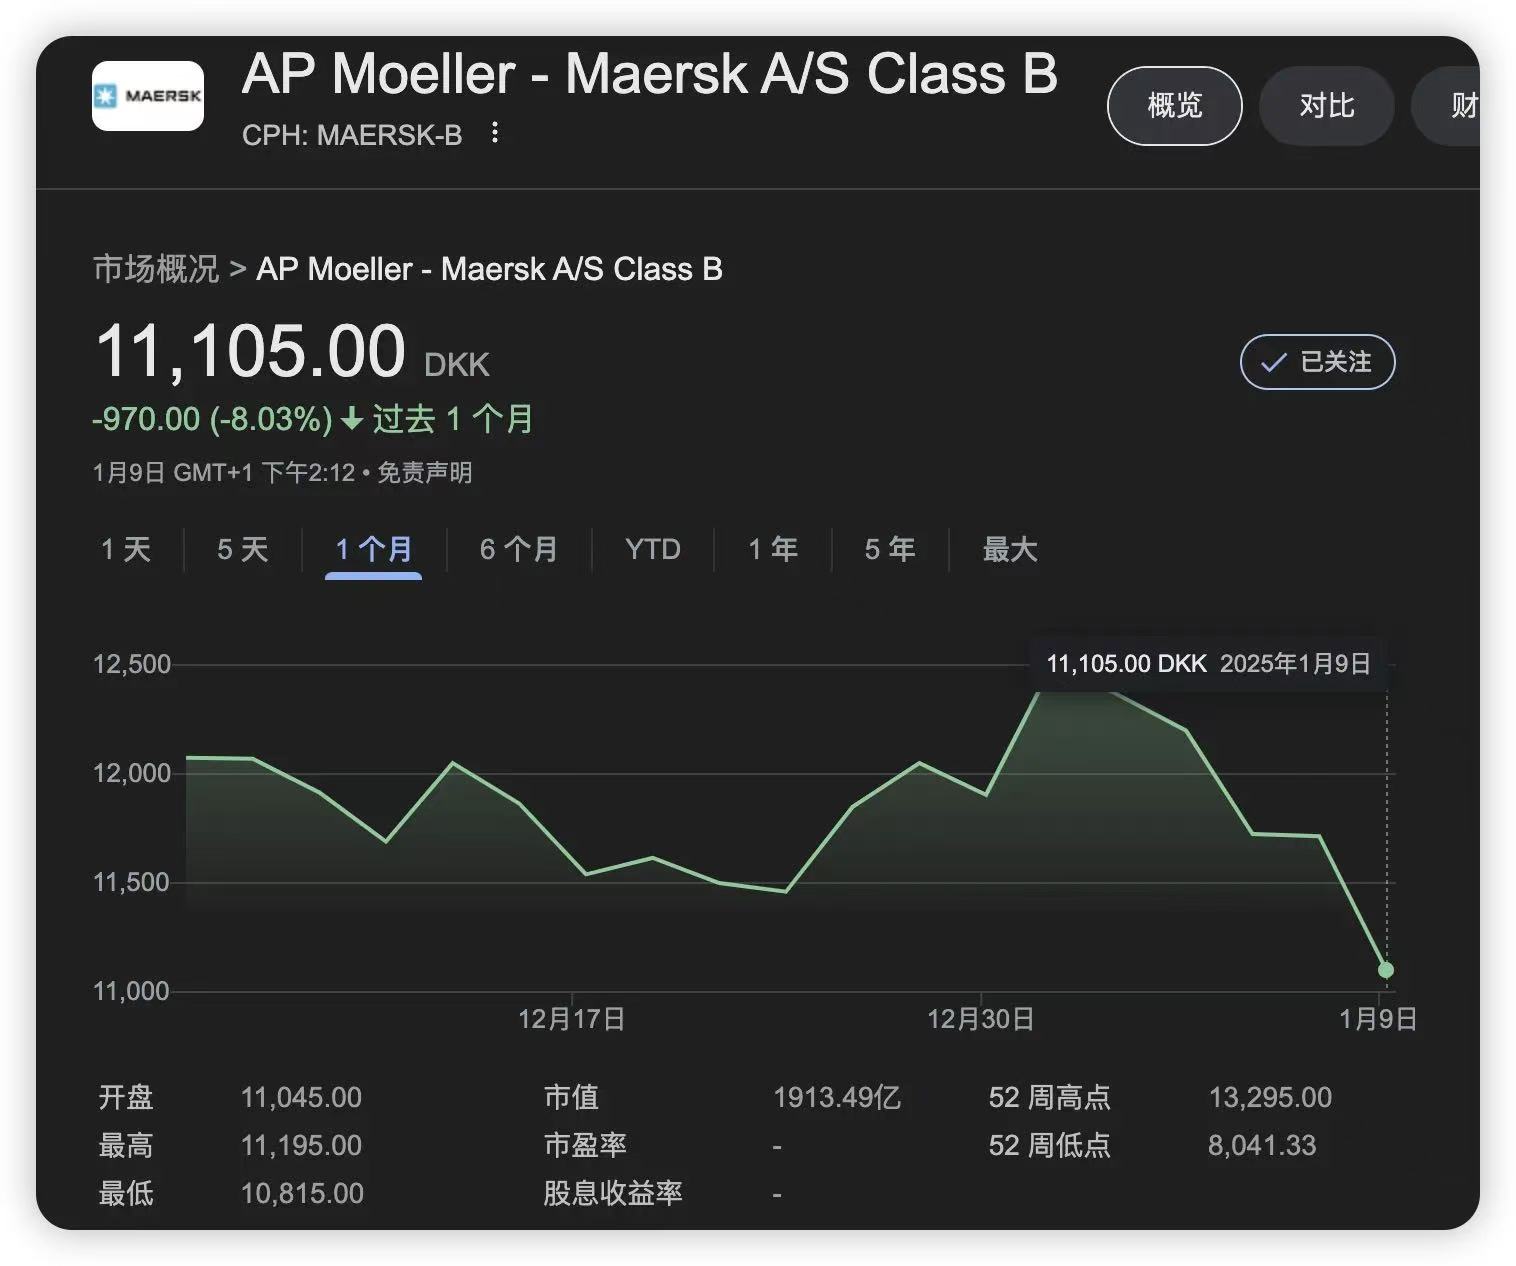
Task: Click the Maersk company logo
Action: click(x=148, y=96)
